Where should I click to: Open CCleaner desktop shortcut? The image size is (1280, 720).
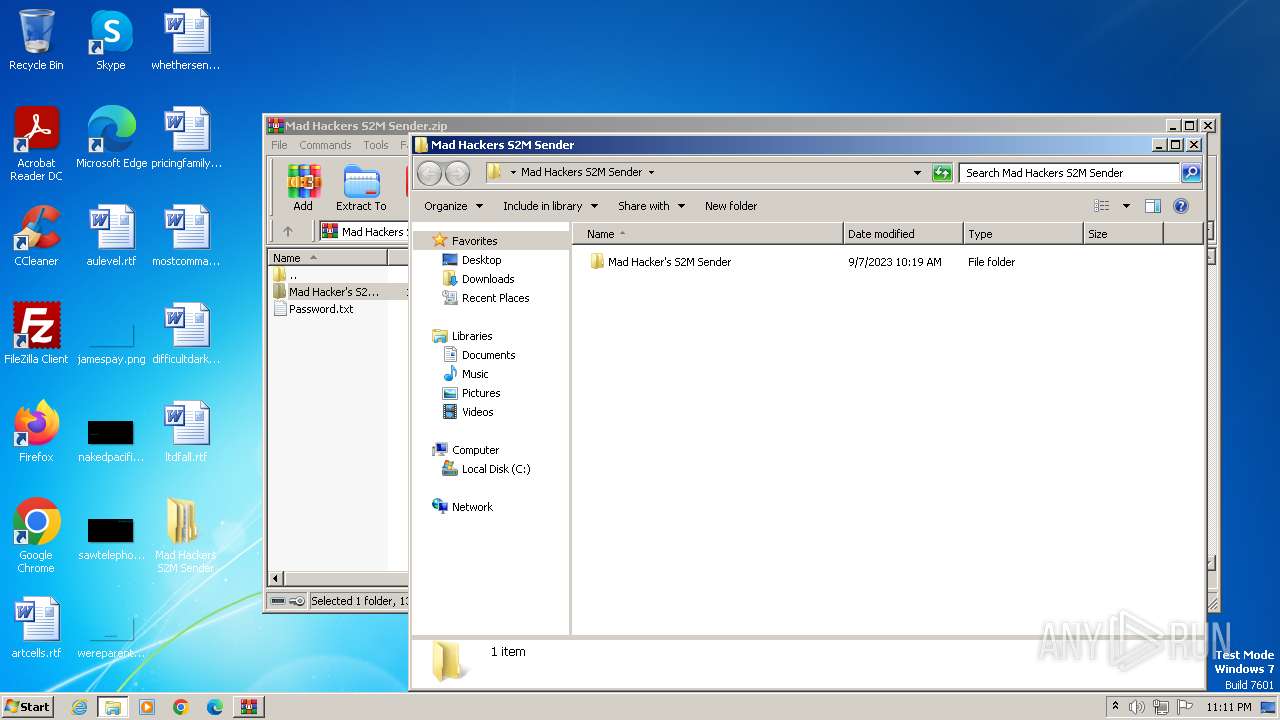tap(36, 237)
